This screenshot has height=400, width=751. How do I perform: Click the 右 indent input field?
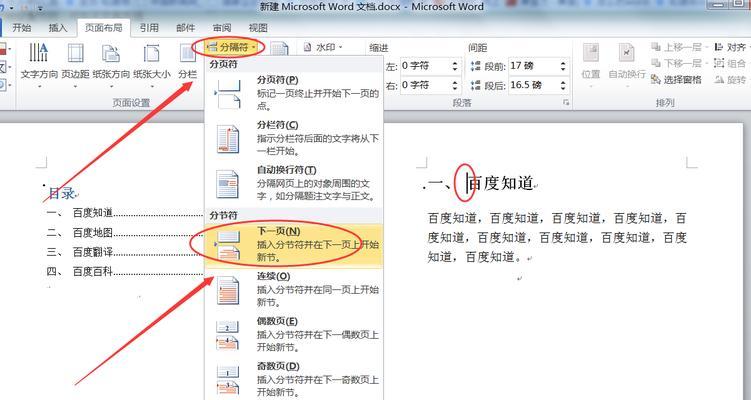[x=425, y=85]
